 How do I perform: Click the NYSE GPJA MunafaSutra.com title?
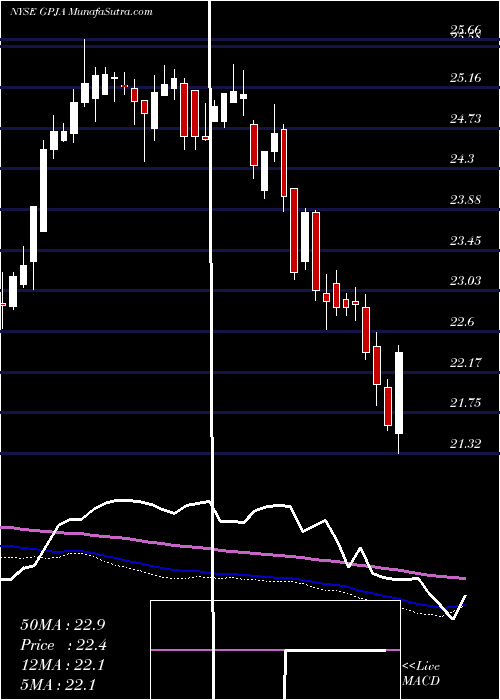pos(81,12)
